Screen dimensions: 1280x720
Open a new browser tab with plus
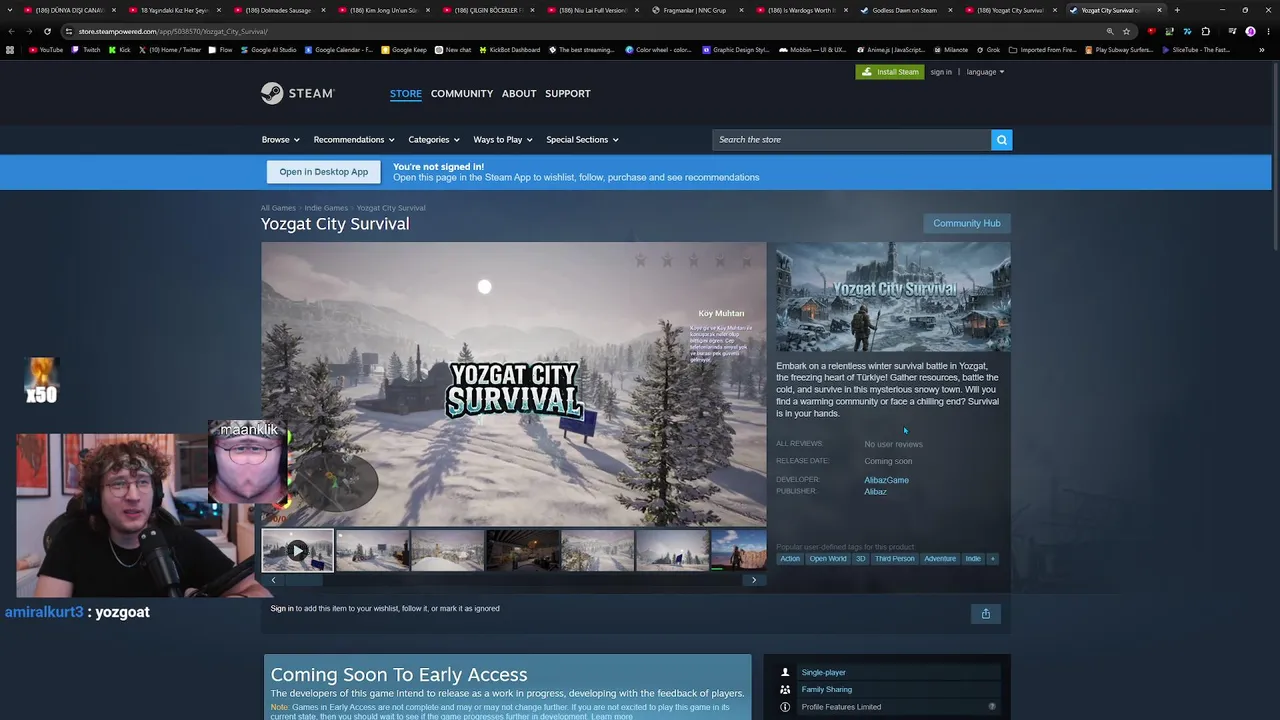(x=1177, y=10)
